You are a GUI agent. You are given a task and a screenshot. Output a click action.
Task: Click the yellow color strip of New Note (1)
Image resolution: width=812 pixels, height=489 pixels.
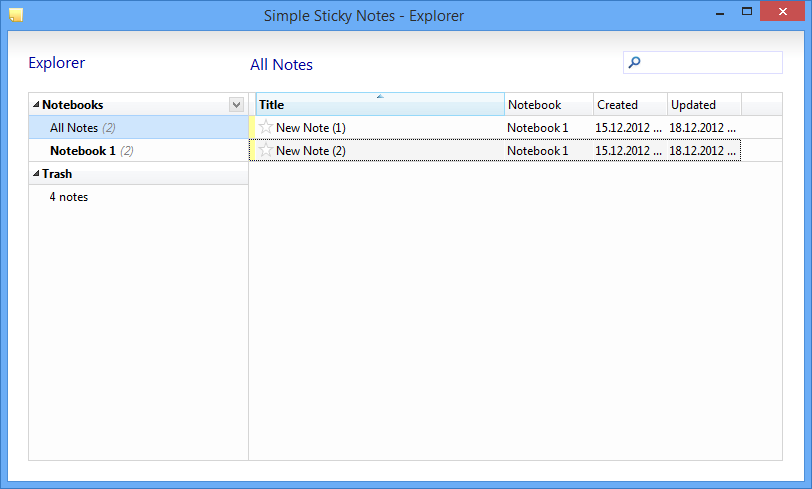252,127
